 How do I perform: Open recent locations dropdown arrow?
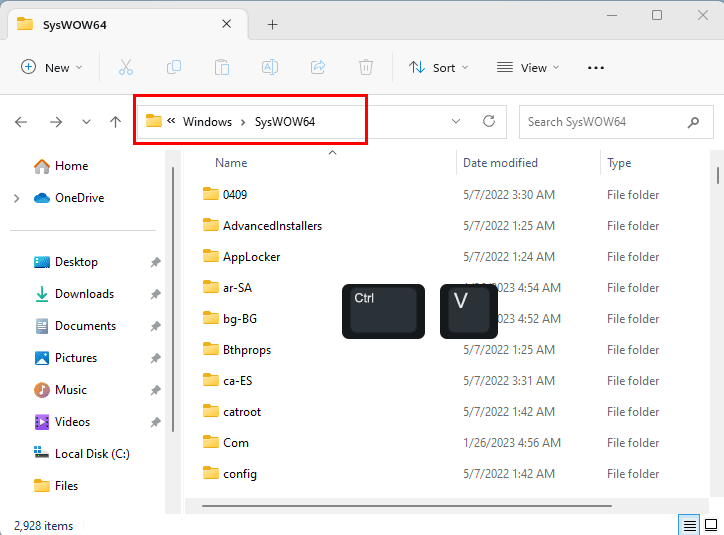coord(86,122)
